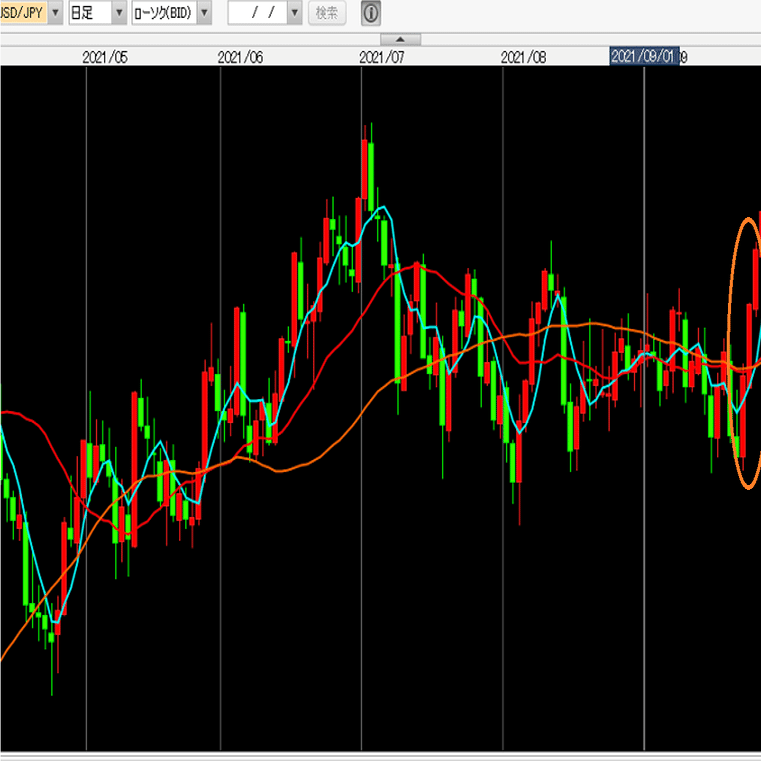Open the 日足 timeframe dropdown

coord(119,13)
